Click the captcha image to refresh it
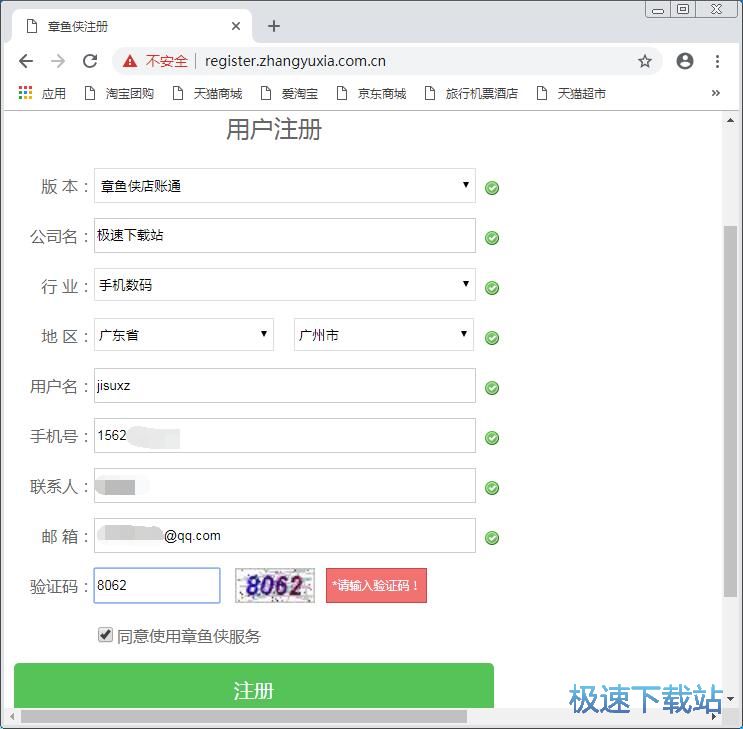 pos(274,585)
